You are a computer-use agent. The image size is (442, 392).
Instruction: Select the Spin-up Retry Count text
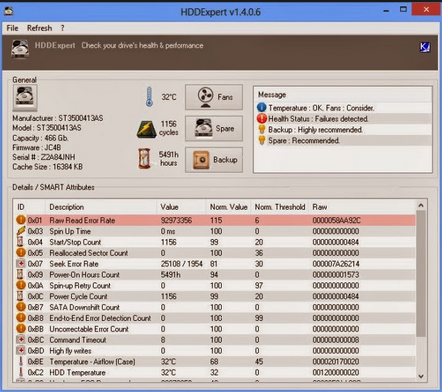coord(80,286)
